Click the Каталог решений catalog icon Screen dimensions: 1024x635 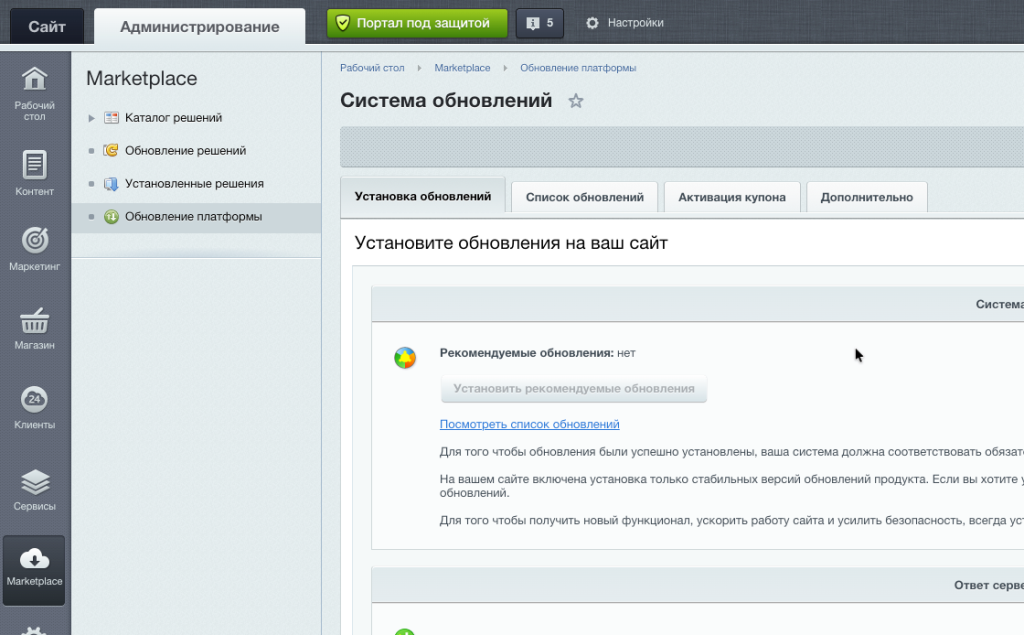[x=112, y=118]
